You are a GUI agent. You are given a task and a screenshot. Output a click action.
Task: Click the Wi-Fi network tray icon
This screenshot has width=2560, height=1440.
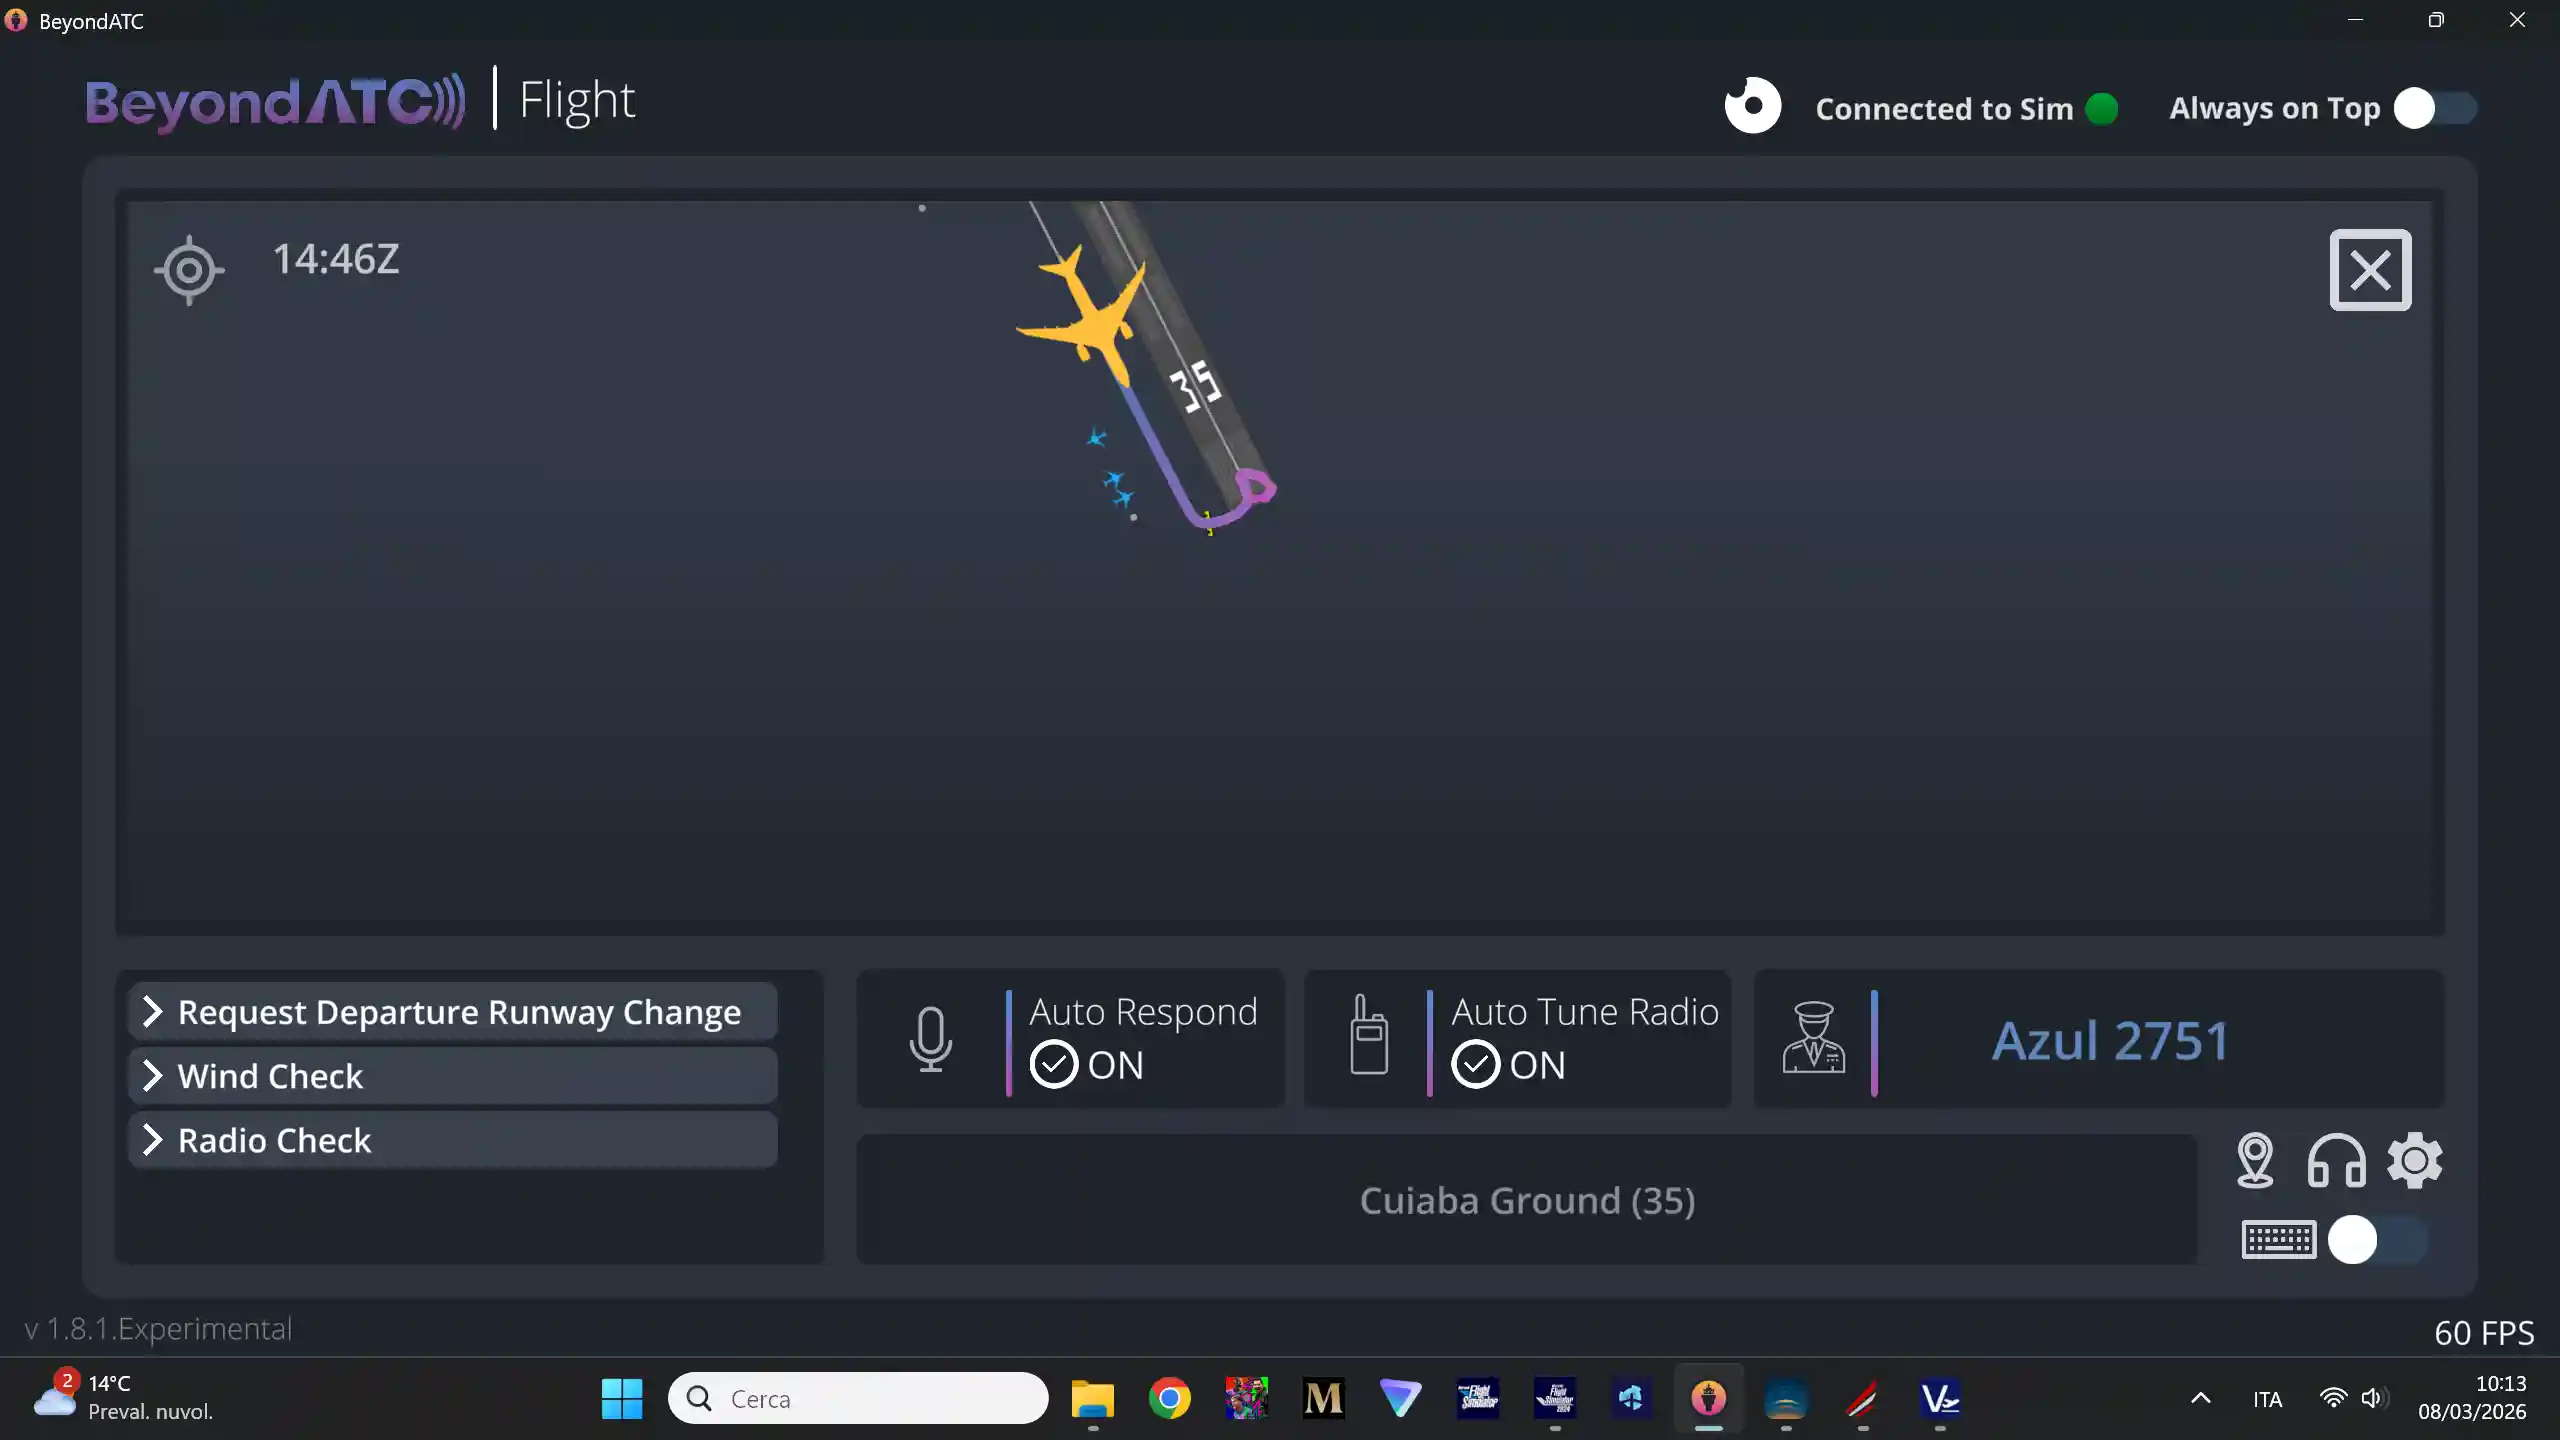[2333, 1398]
